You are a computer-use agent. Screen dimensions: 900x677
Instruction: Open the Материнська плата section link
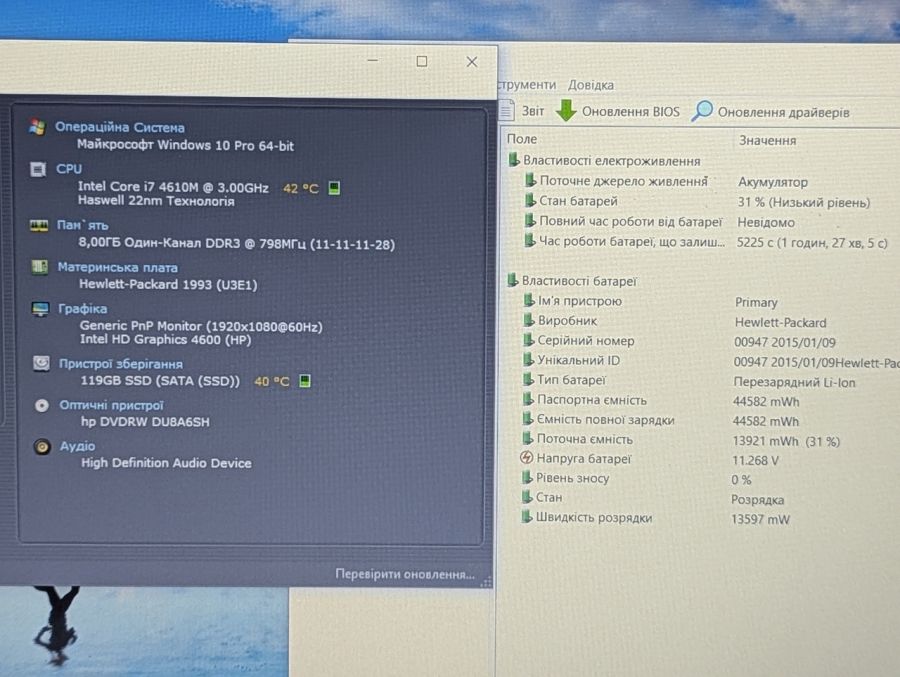(118, 268)
